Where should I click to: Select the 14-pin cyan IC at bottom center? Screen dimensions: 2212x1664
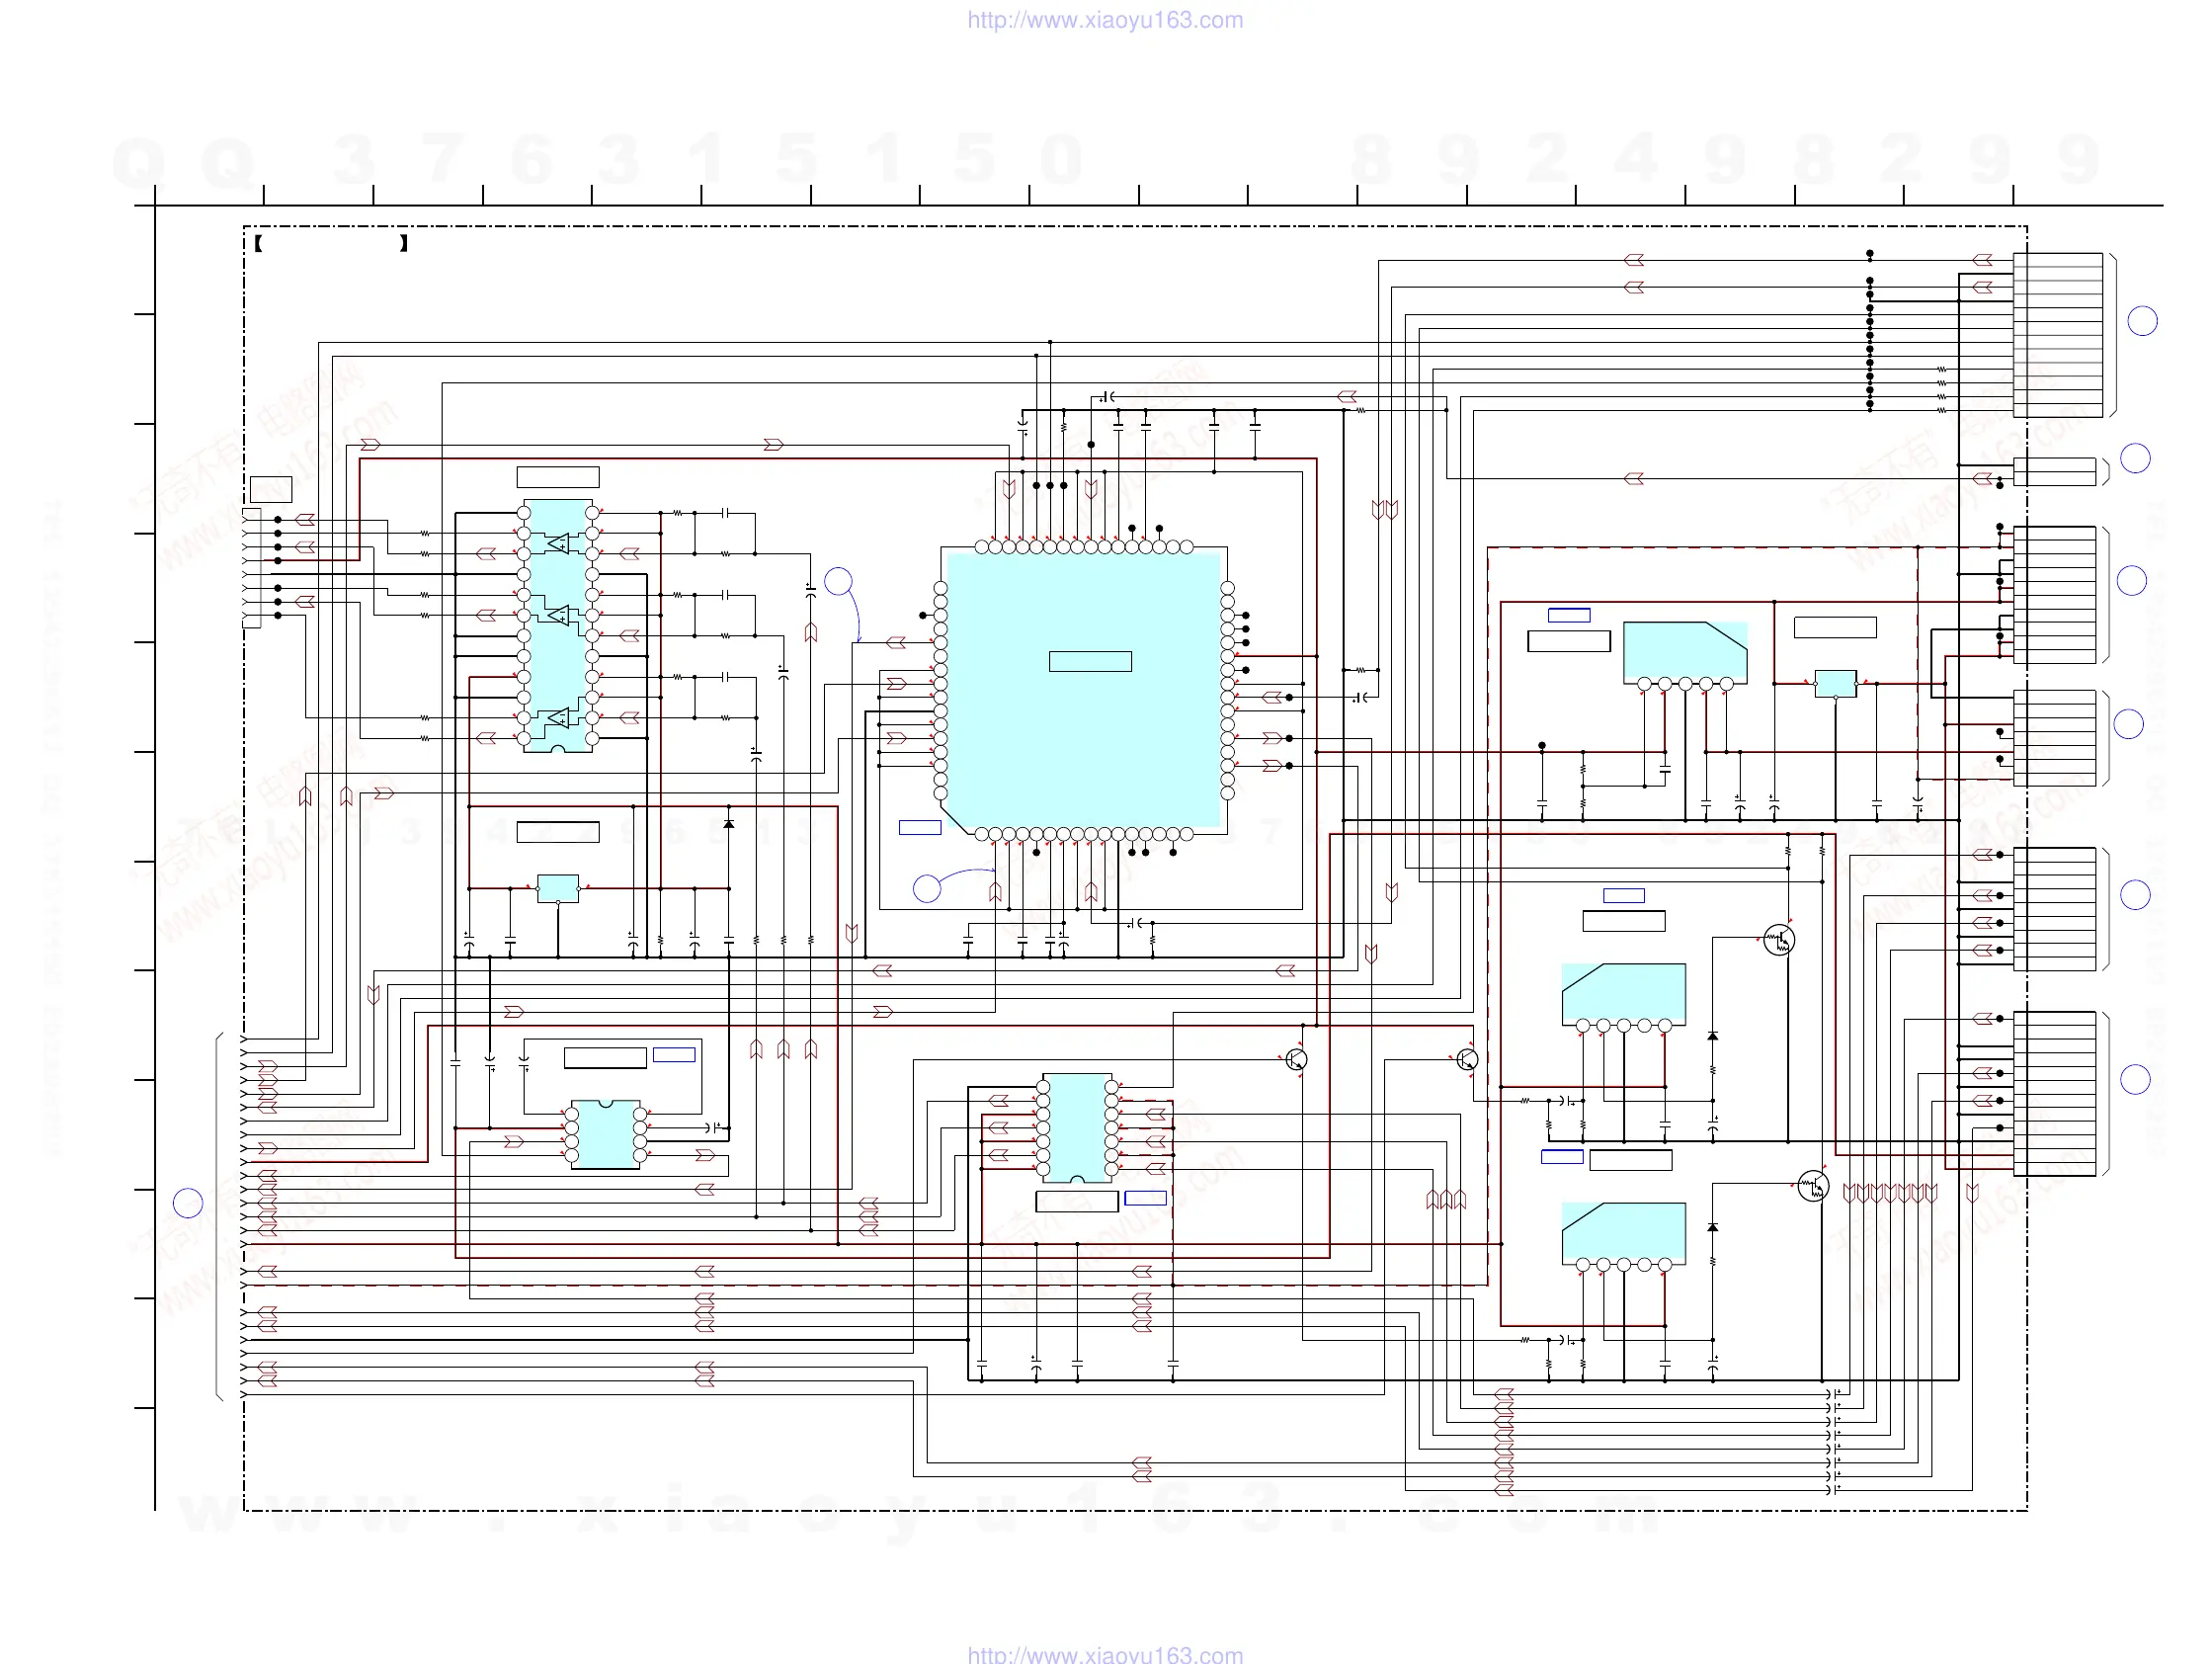tap(1077, 1127)
